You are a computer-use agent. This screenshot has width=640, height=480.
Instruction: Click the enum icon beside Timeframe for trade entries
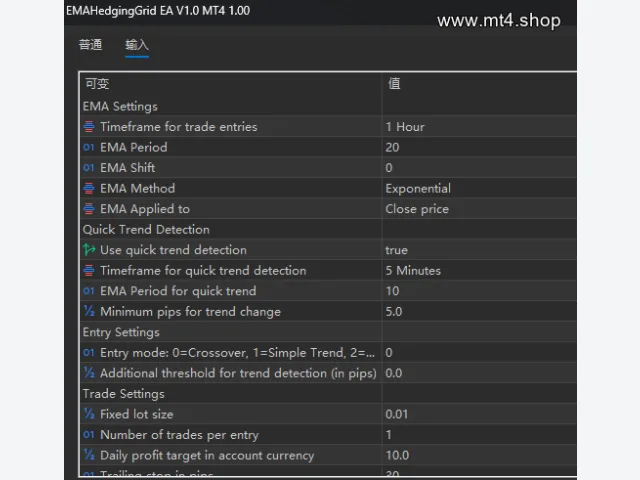(89, 127)
